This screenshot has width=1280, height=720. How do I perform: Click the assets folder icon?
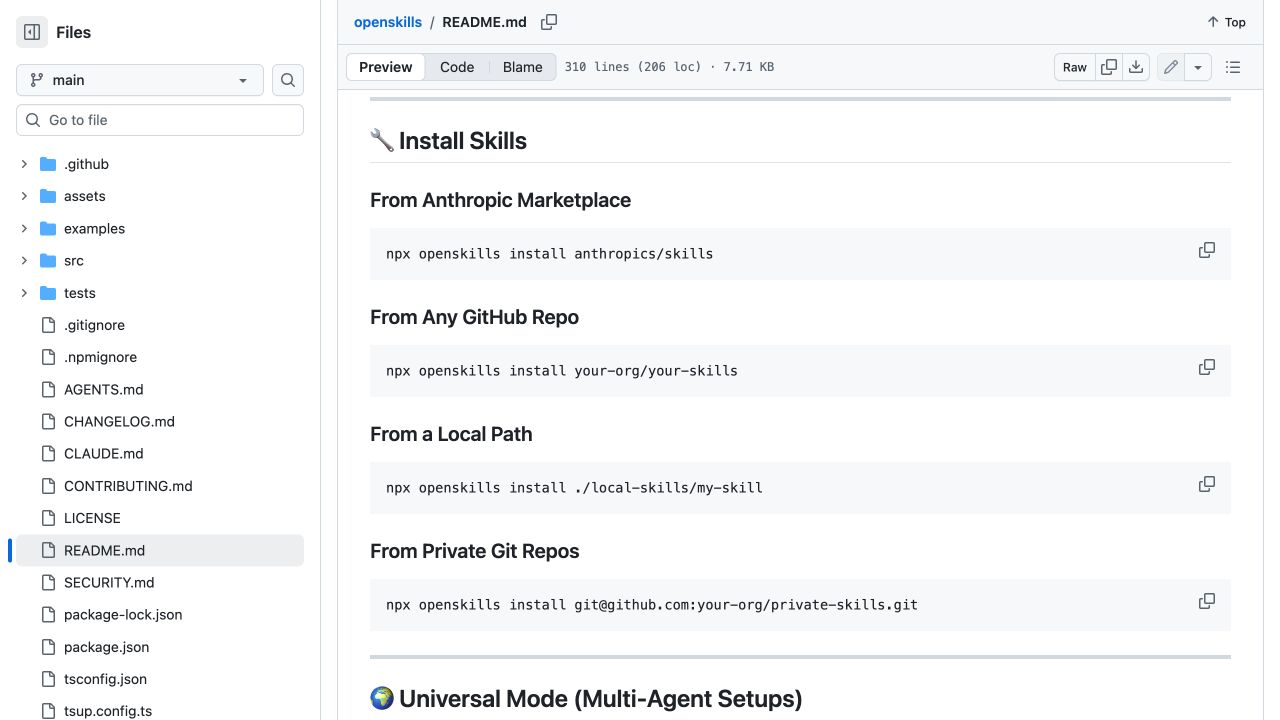pyautogui.click(x=48, y=196)
